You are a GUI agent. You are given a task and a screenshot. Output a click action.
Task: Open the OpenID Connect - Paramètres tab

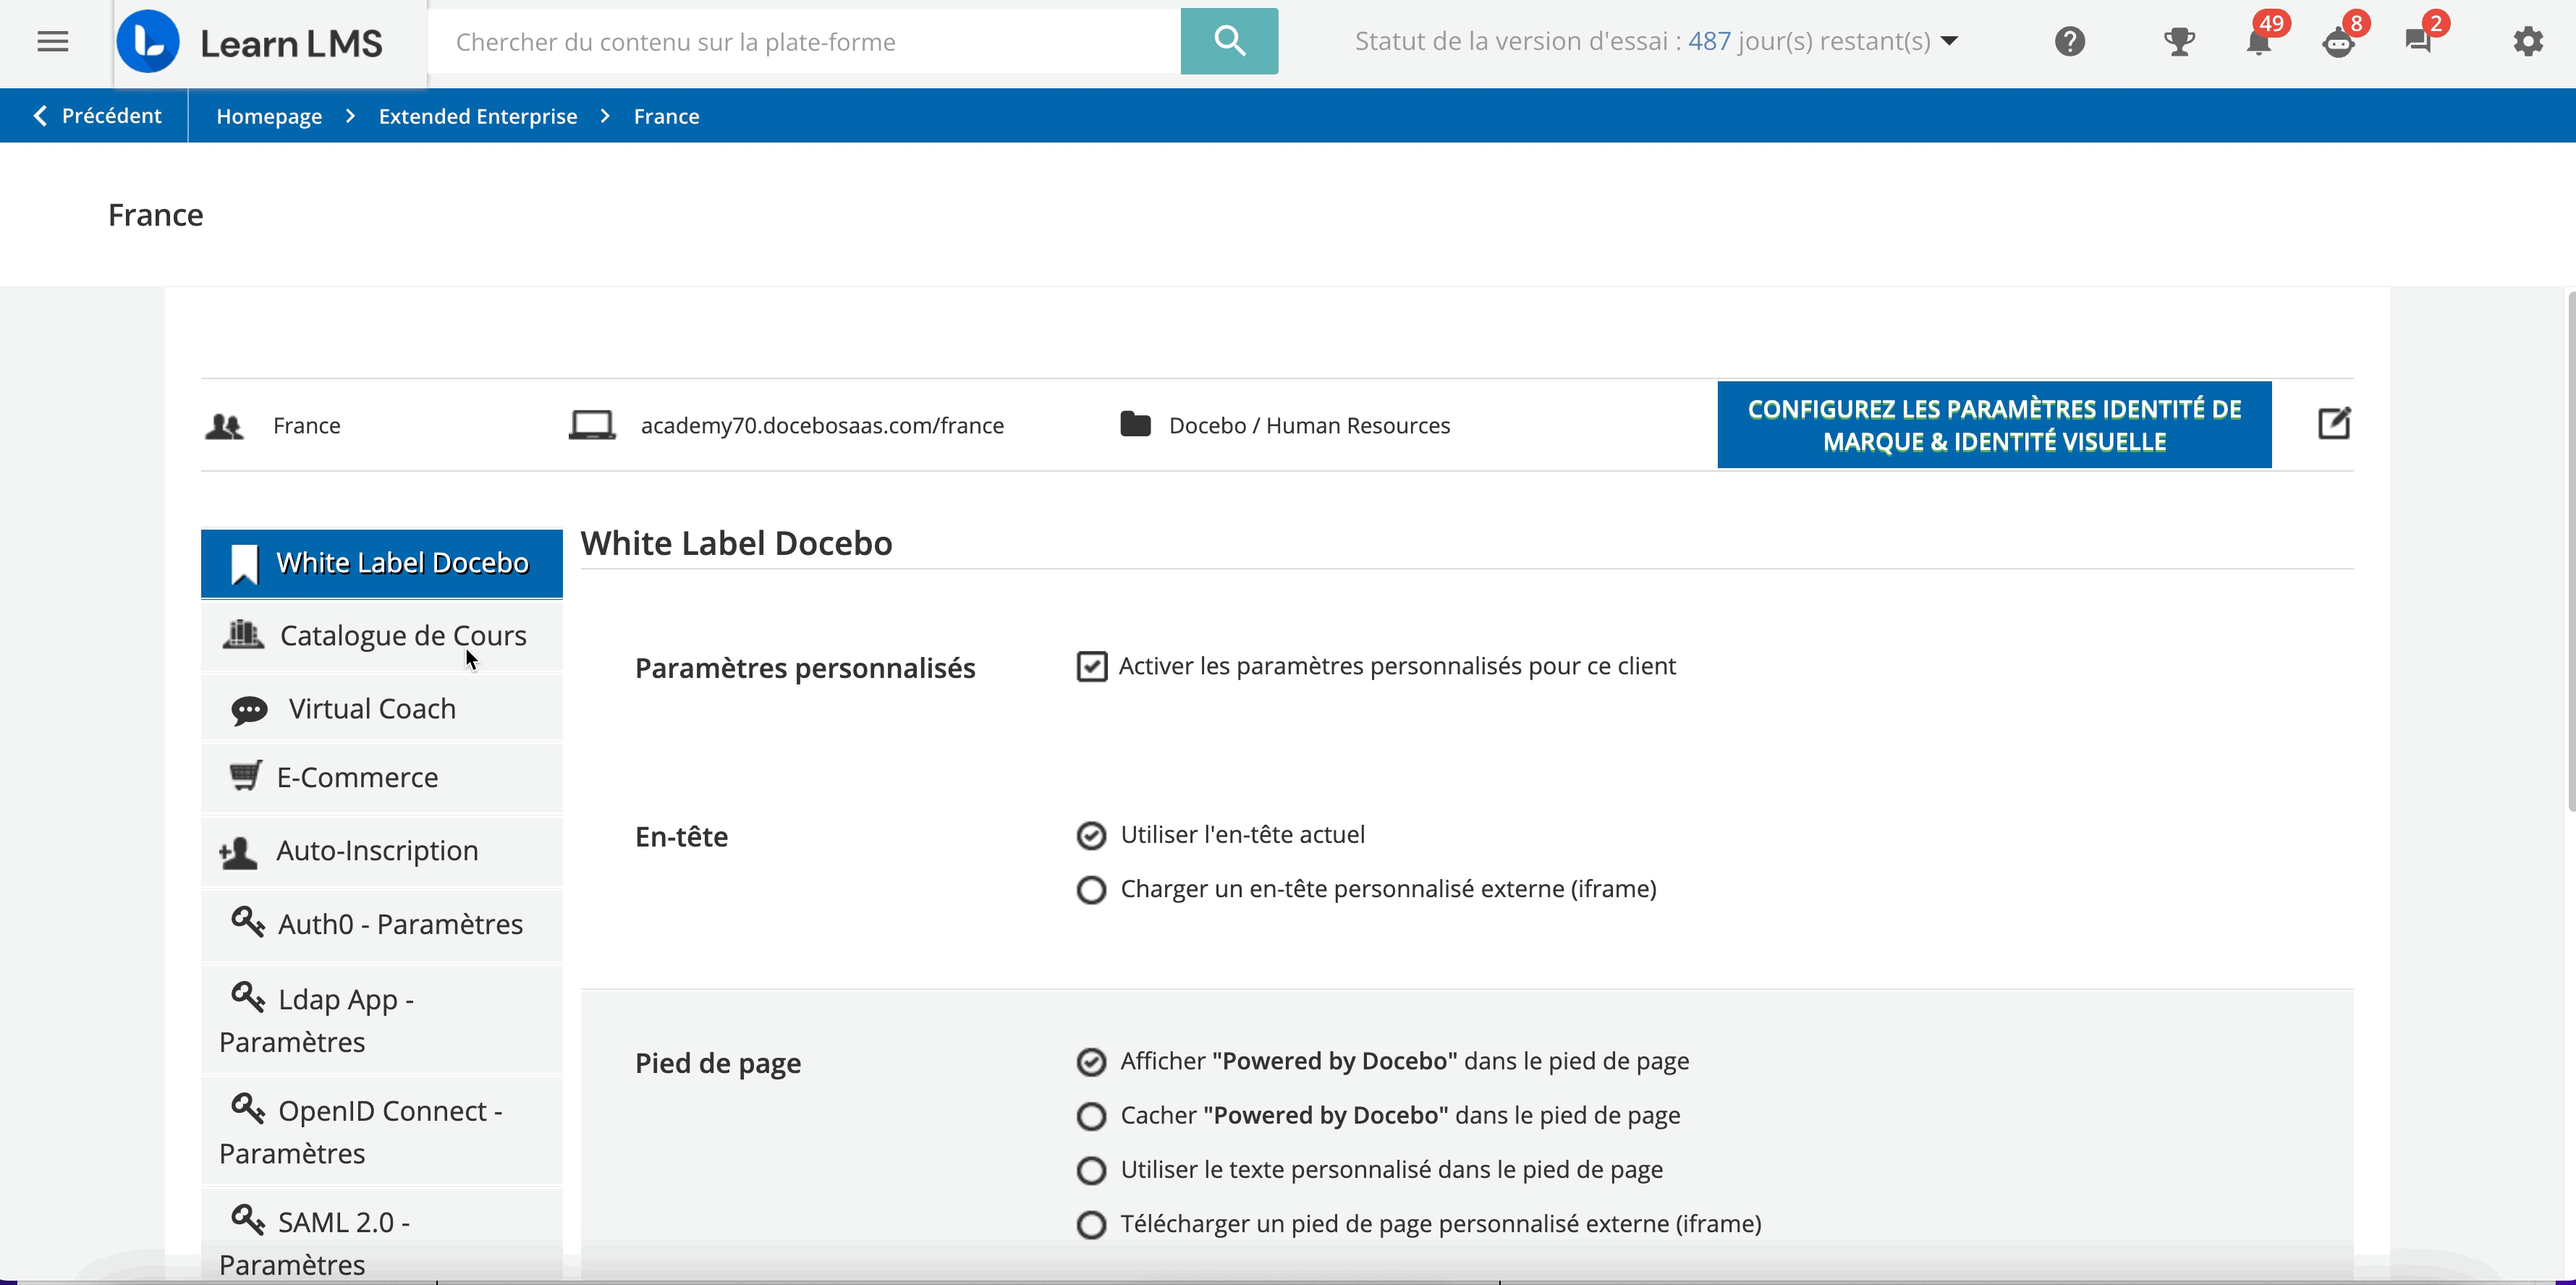coord(382,1131)
